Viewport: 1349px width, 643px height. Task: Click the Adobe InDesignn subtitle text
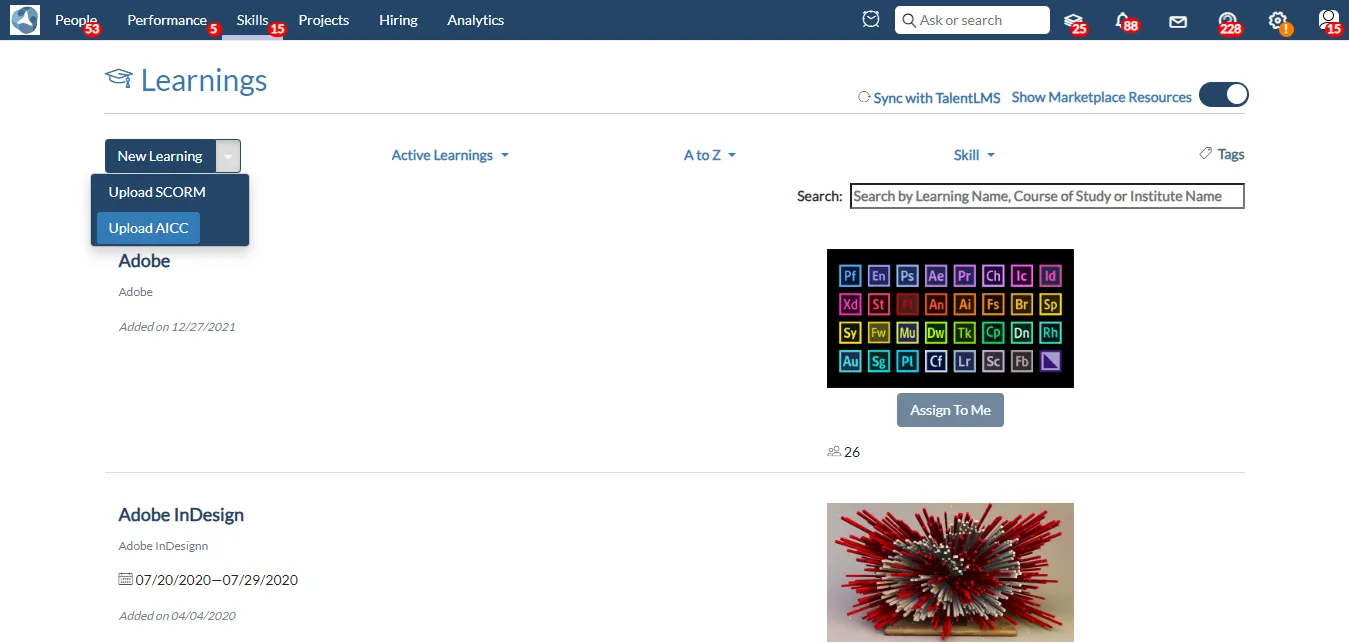(163, 546)
